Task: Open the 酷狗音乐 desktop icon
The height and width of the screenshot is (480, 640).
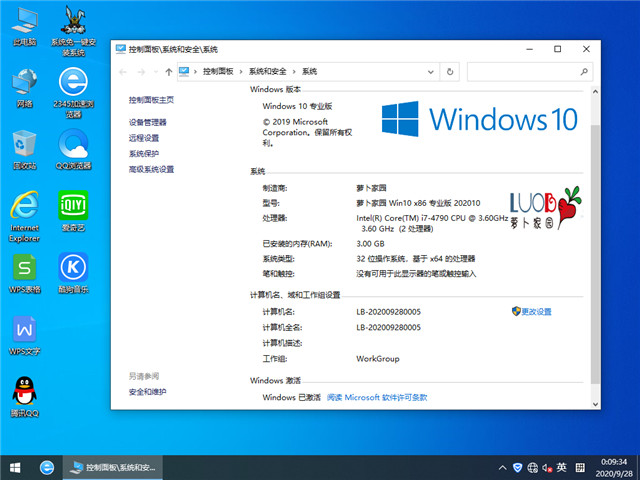Action: click(73, 273)
